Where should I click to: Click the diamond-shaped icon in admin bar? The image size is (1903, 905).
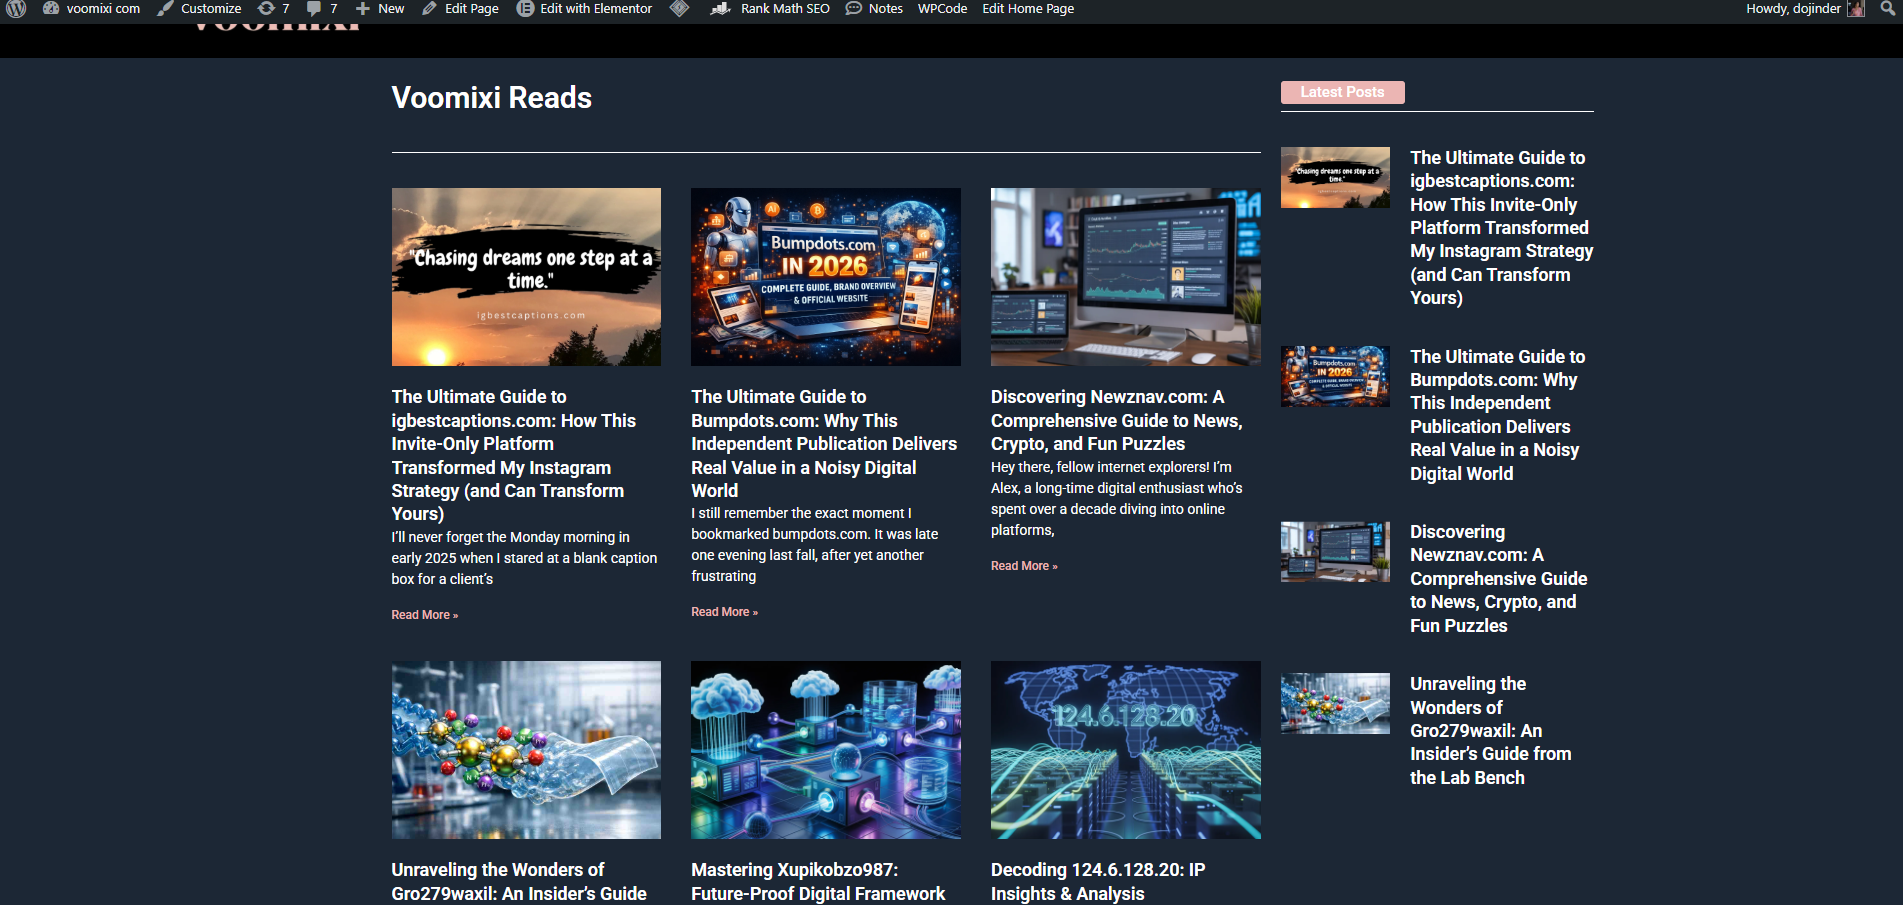coord(679,8)
